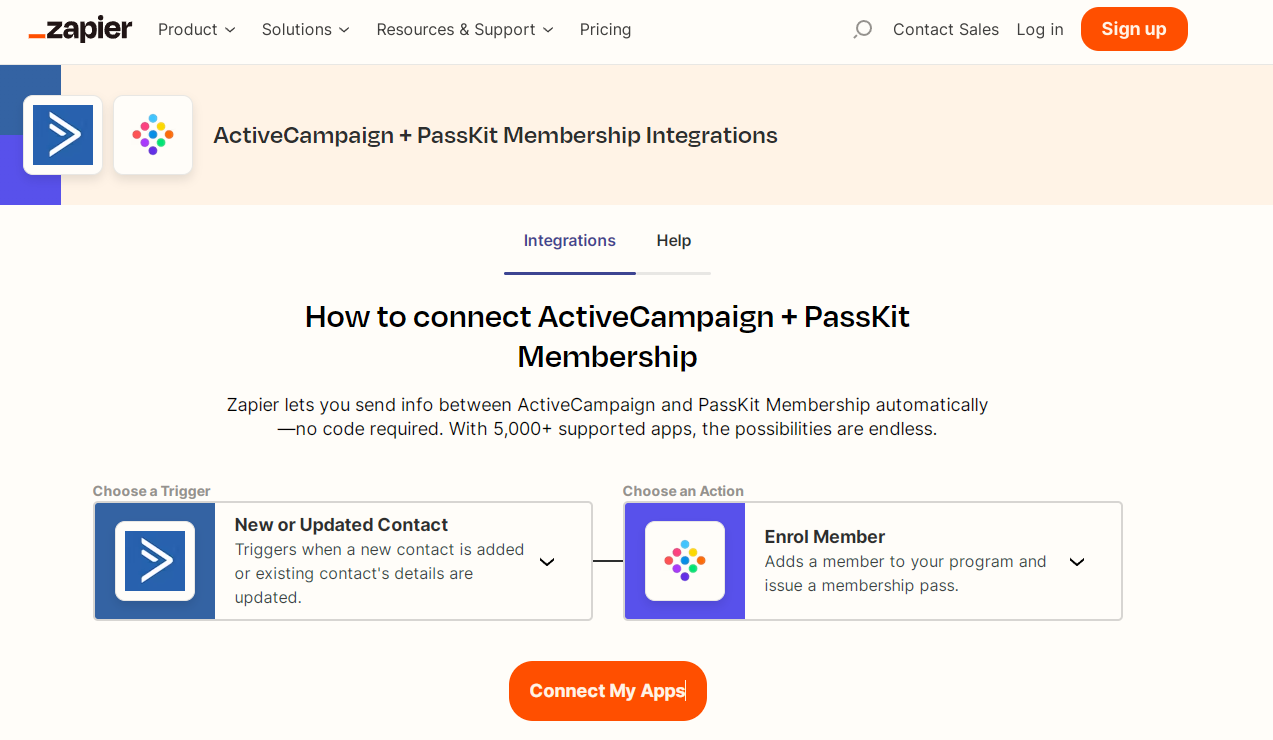
Task: Click the Sign up button
Action: point(1134,29)
